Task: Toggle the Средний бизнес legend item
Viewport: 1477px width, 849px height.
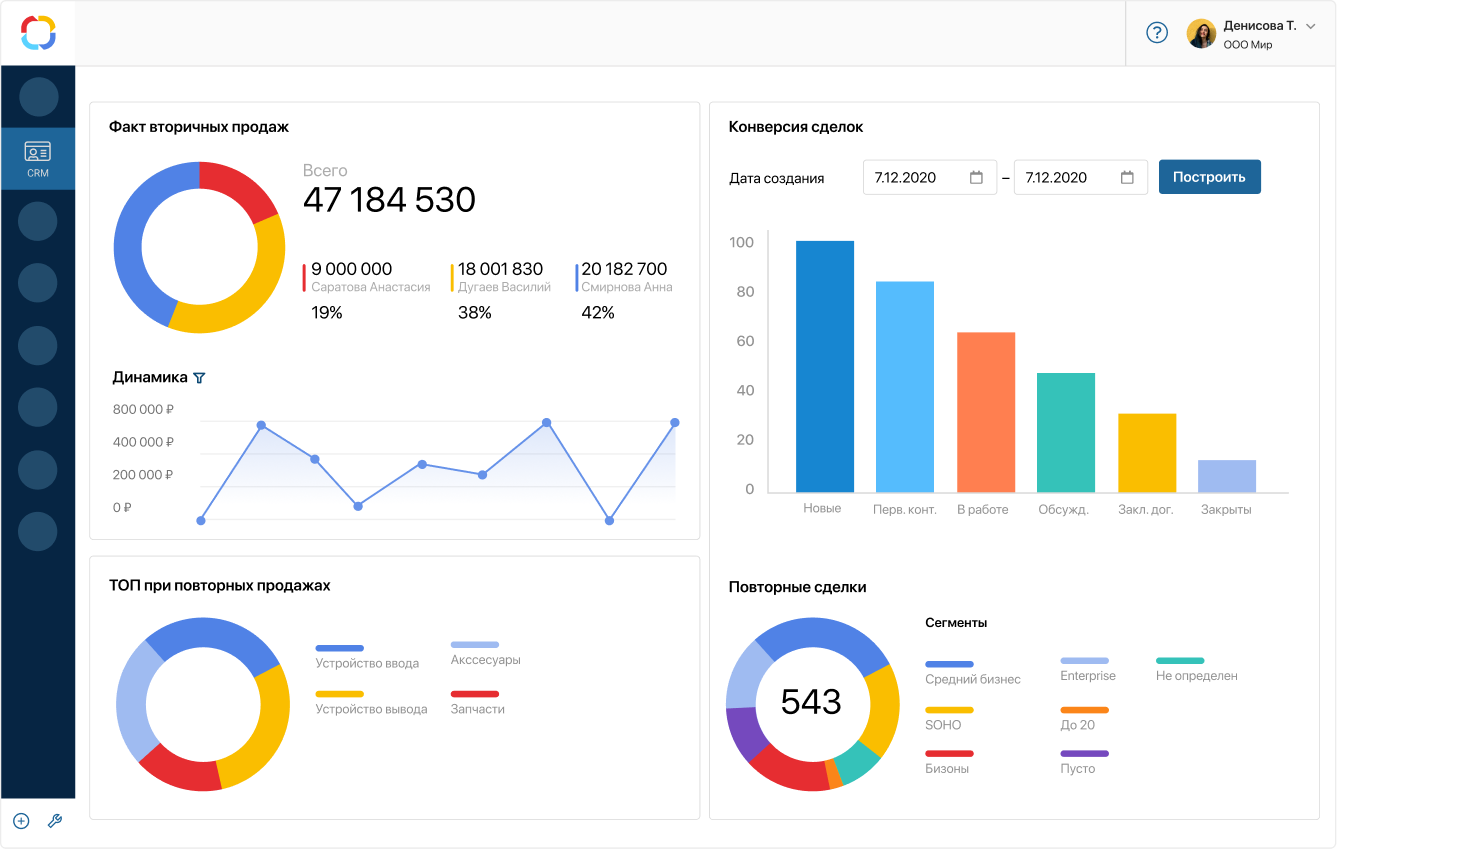Action: pyautogui.click(x=972, y=673)
